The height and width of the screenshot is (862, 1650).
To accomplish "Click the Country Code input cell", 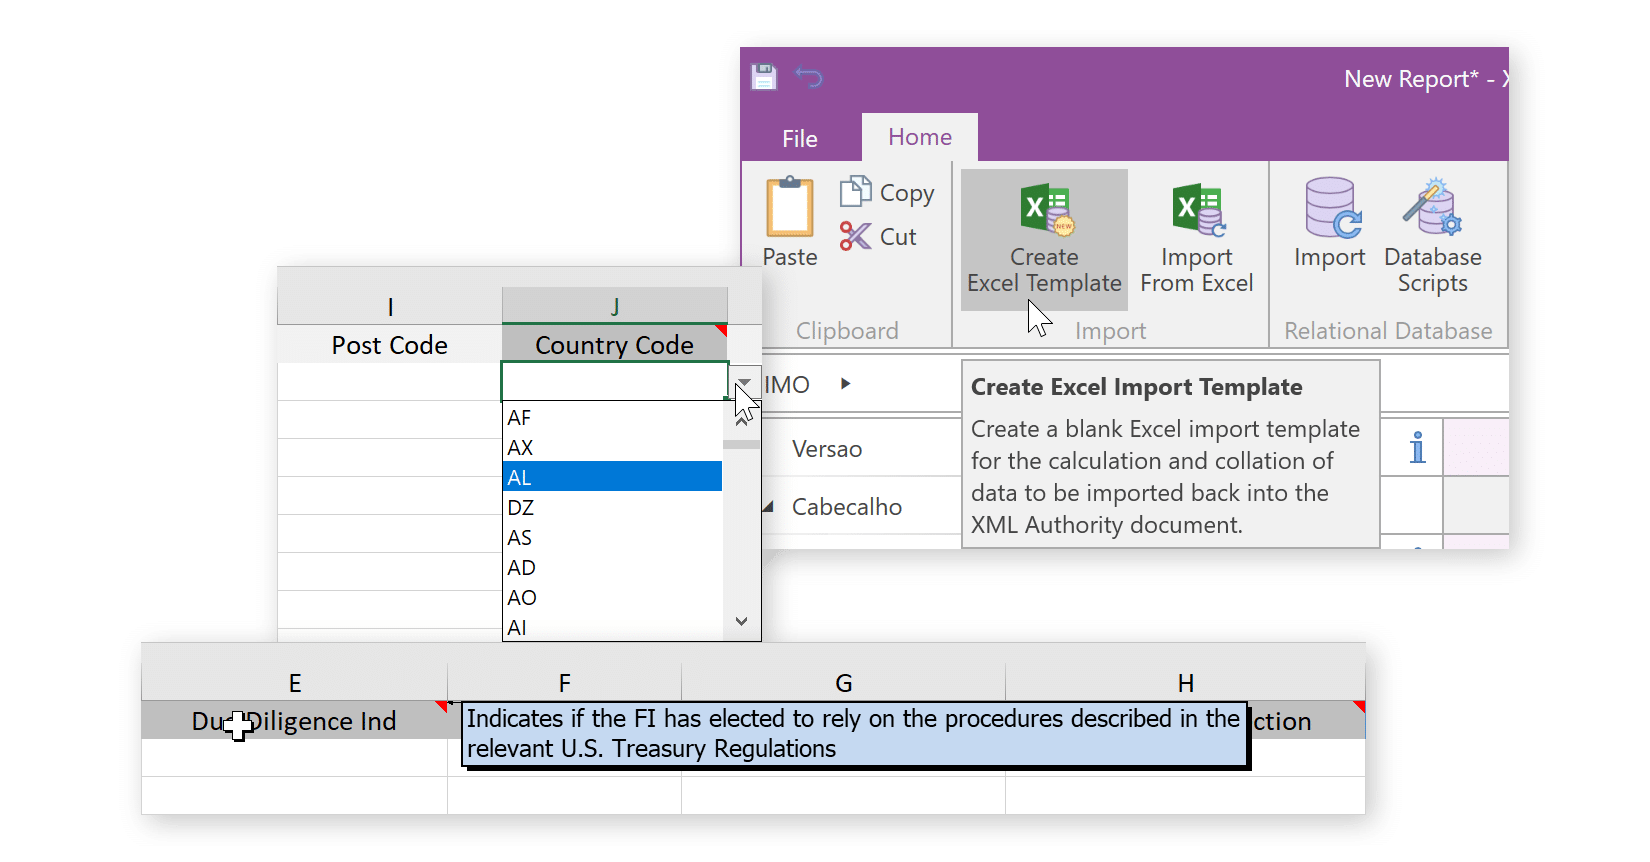I will pos(614,381).
